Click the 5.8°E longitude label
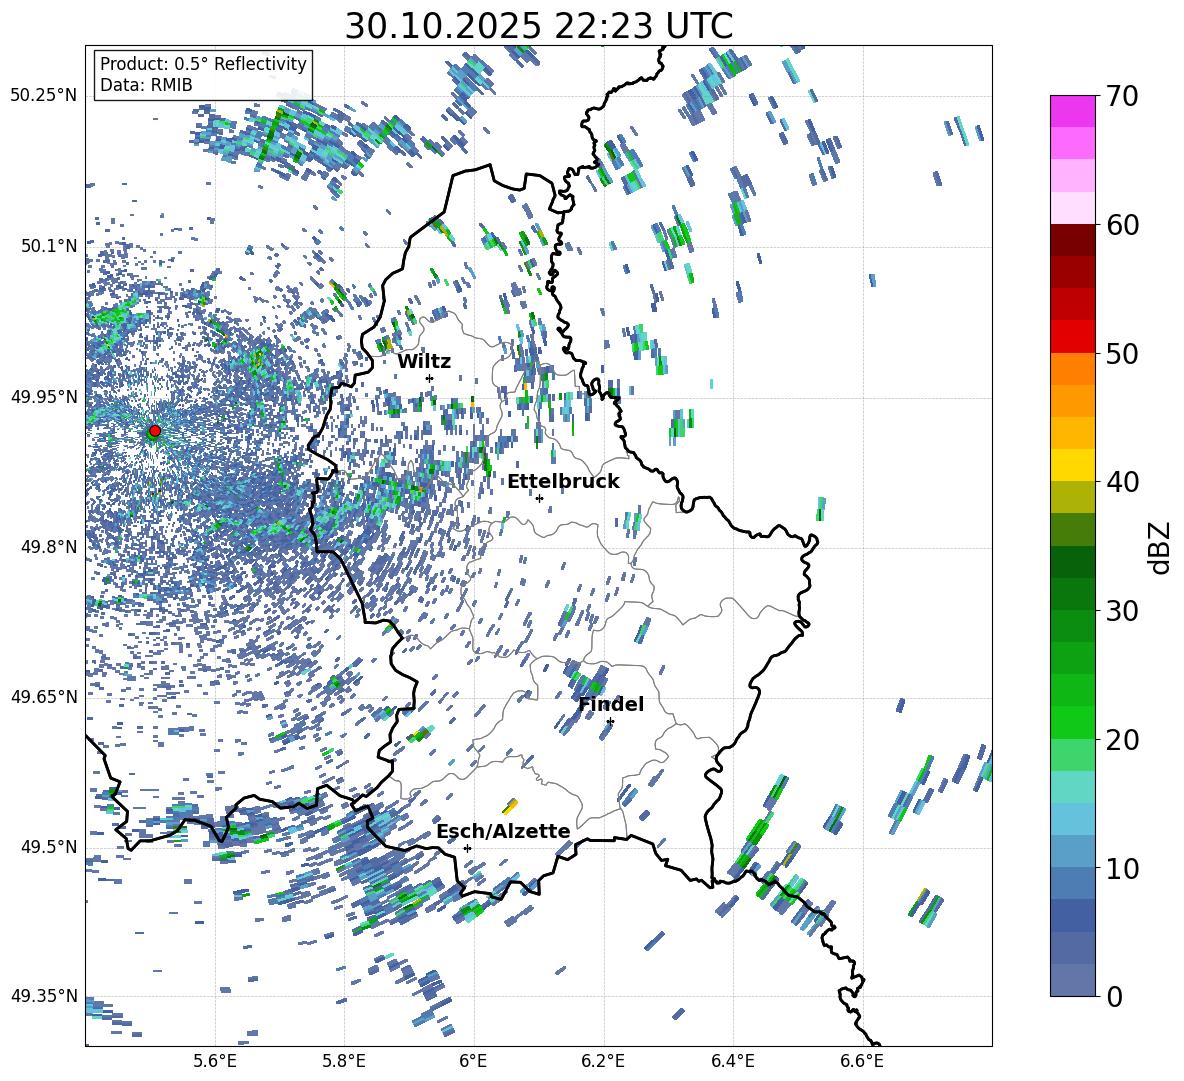This screenshot has width=1184, height=1081. coord(344,1061)
